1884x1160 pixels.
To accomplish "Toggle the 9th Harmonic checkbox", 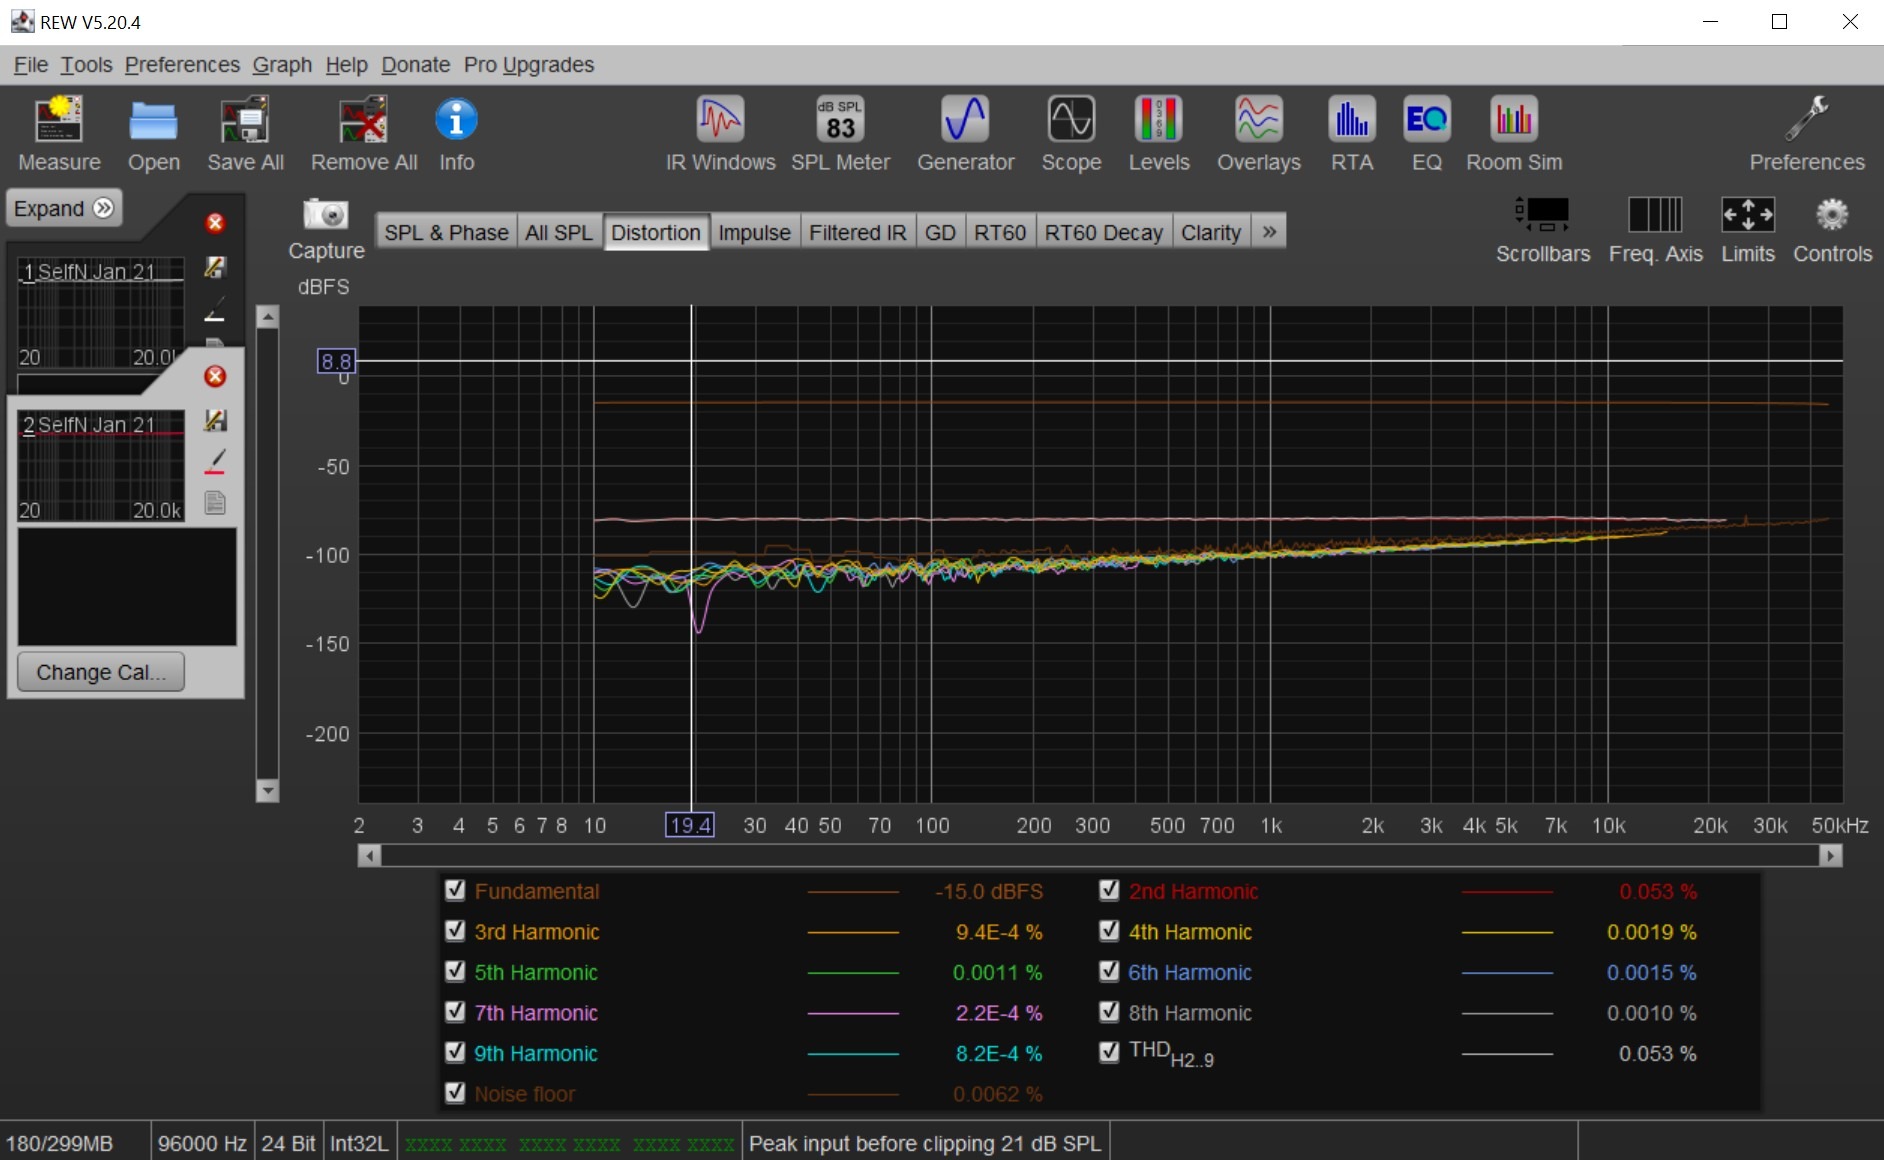I will tap(455, 1052).
